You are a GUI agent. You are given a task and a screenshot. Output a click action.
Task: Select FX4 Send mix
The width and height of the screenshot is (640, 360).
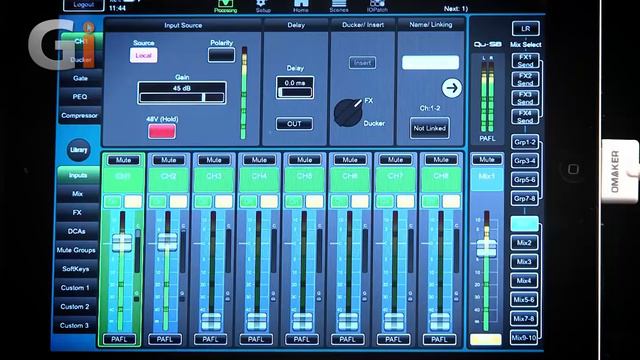tap(525, 116)
